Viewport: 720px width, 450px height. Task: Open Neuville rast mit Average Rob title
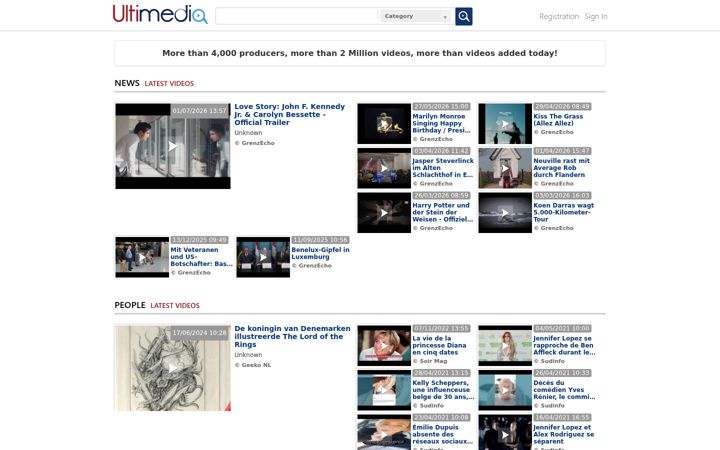pyautogui.click(x=561, y=168)
